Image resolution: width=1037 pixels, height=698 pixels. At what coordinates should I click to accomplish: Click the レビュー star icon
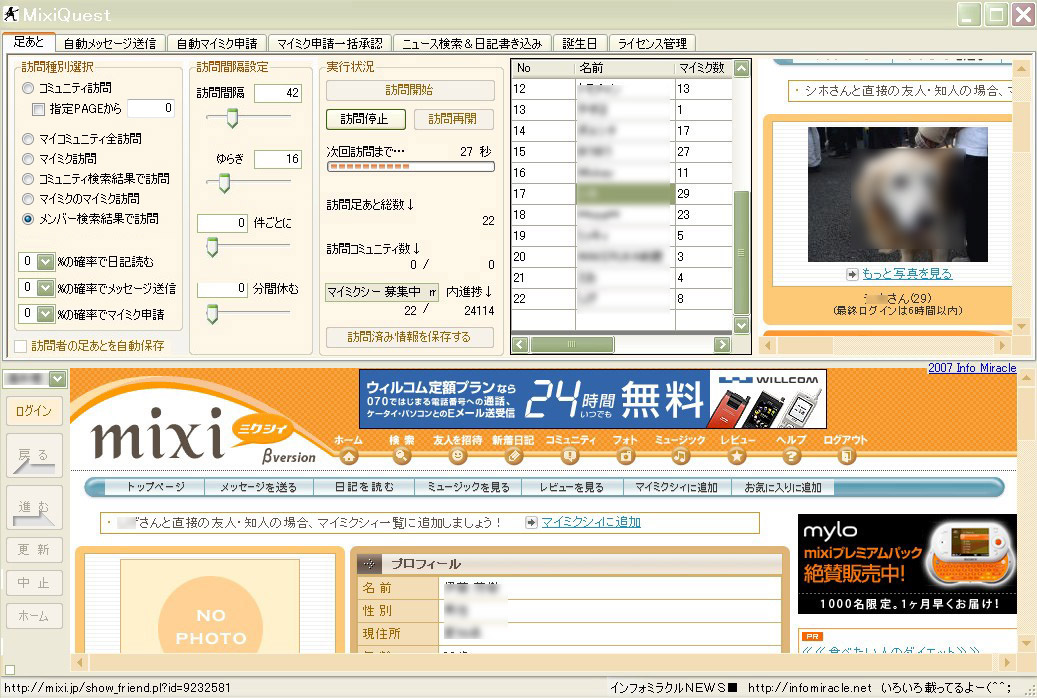(x=737, y=456)
